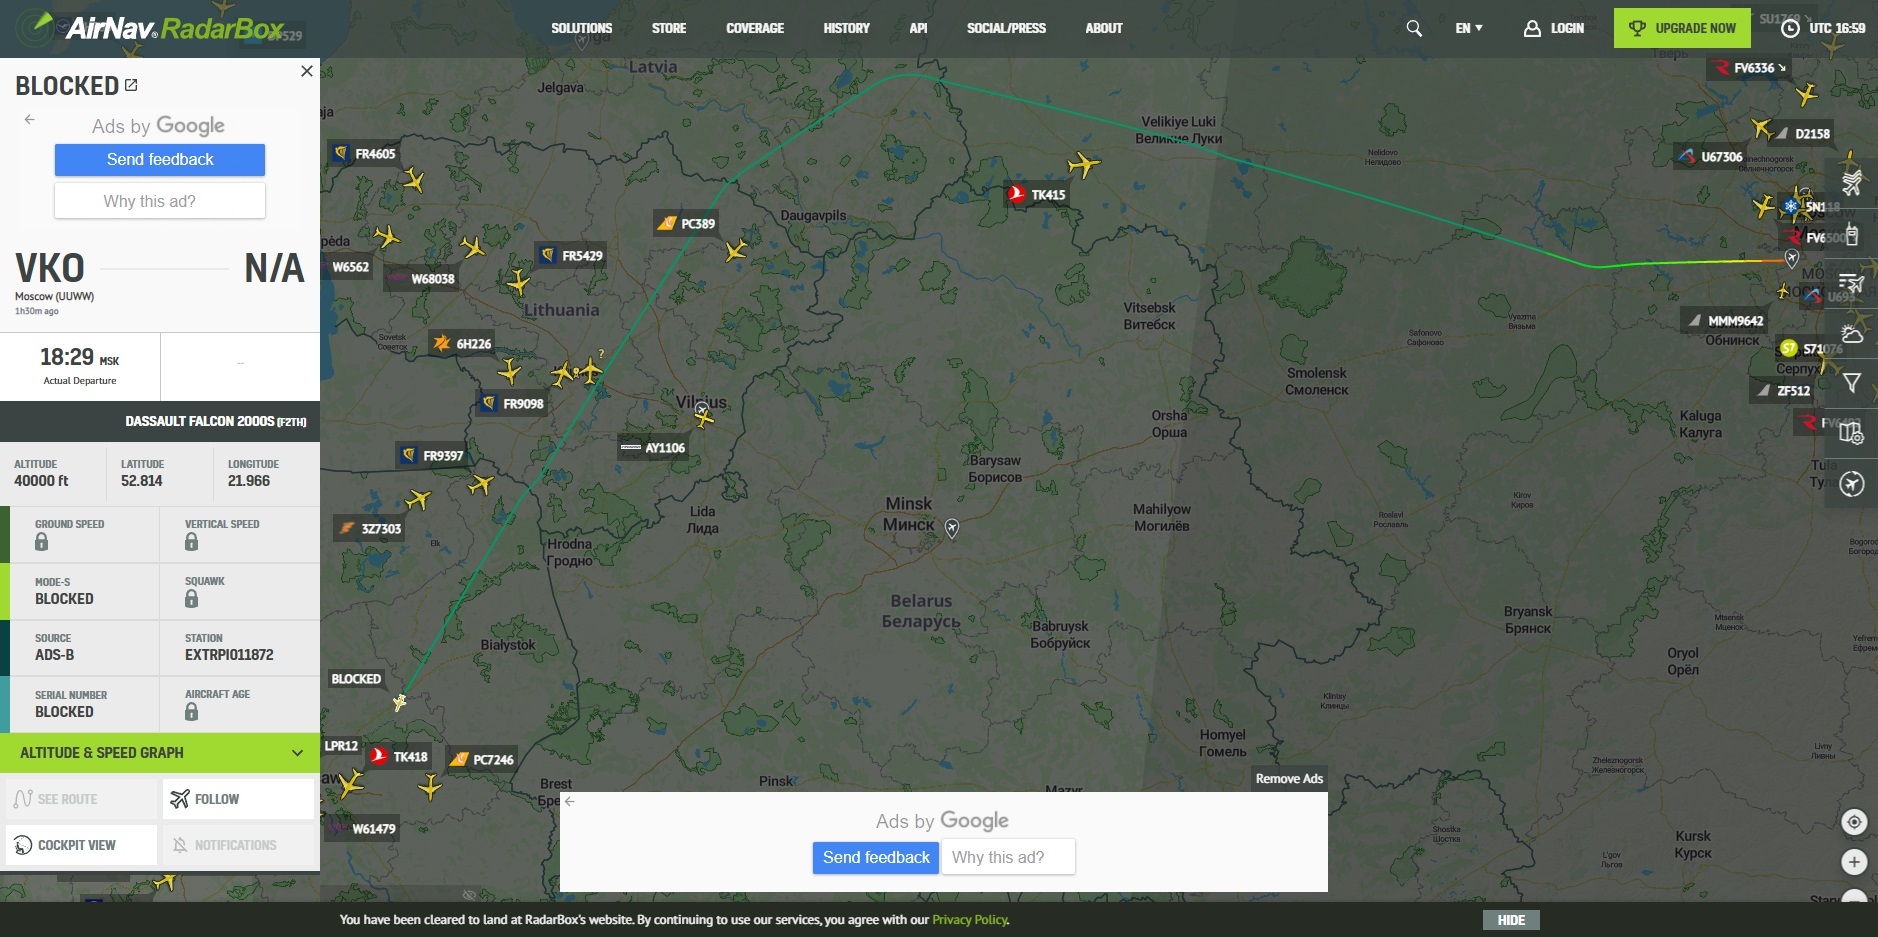The image size is (1878, 937).
Task: Center map with the locate target icon
Action: pyautogui.click(x=1854, y=822)
